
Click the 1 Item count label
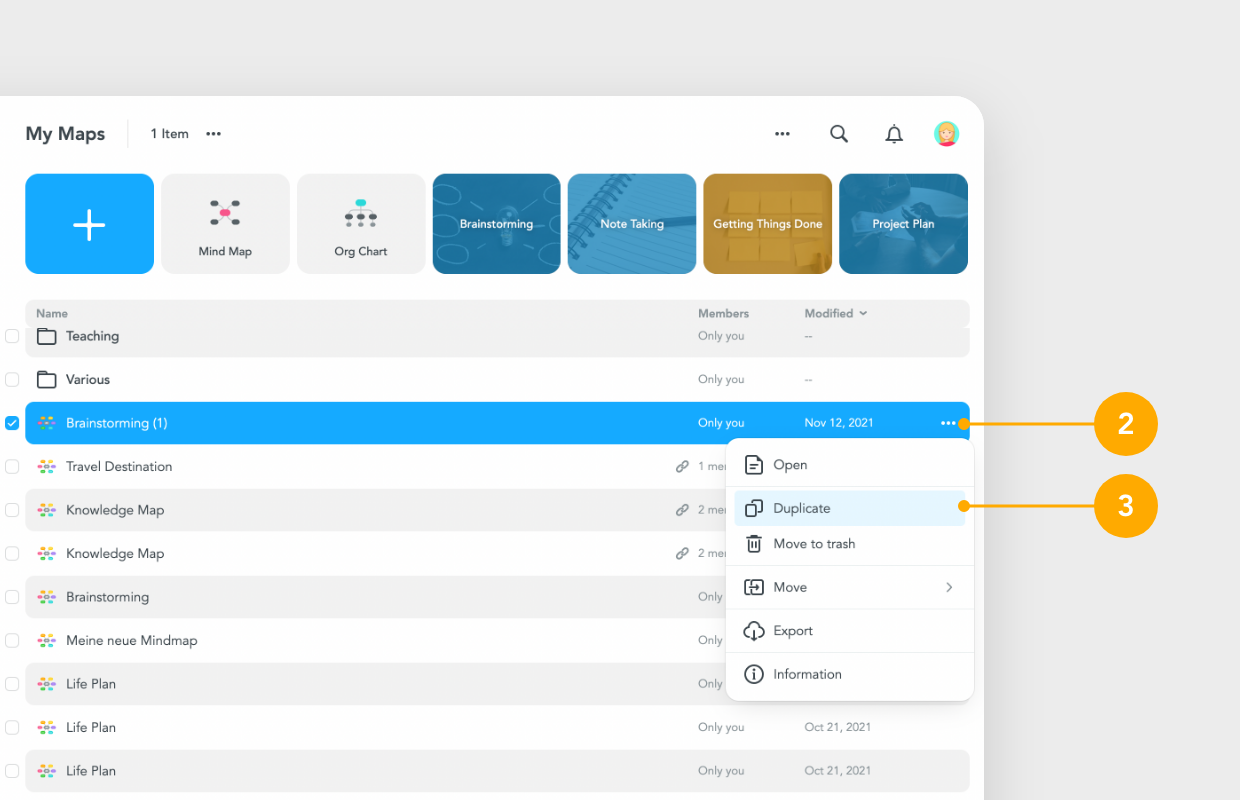[x=169, y=134]
